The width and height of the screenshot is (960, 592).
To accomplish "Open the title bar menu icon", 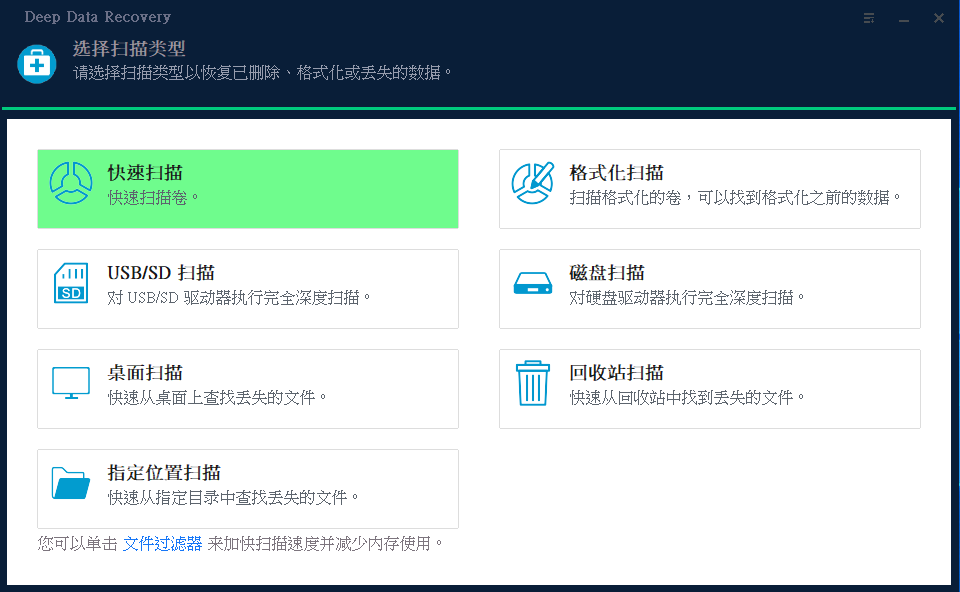I will pyautogui.click(x=870, y=18).
